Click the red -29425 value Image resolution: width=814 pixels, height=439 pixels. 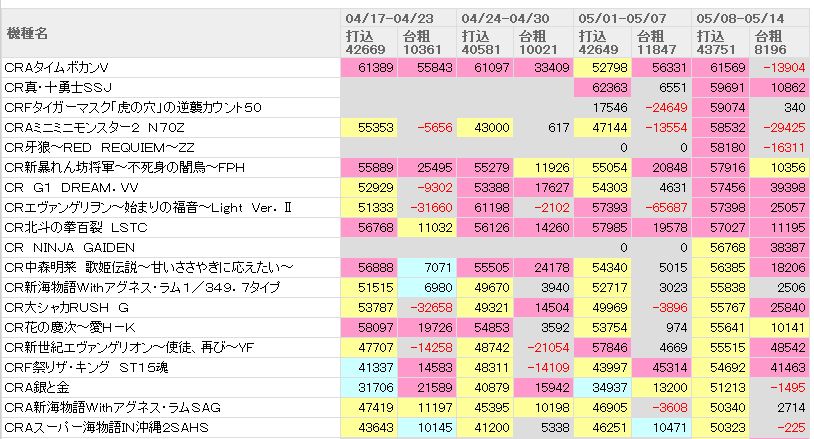pos(780,128)
